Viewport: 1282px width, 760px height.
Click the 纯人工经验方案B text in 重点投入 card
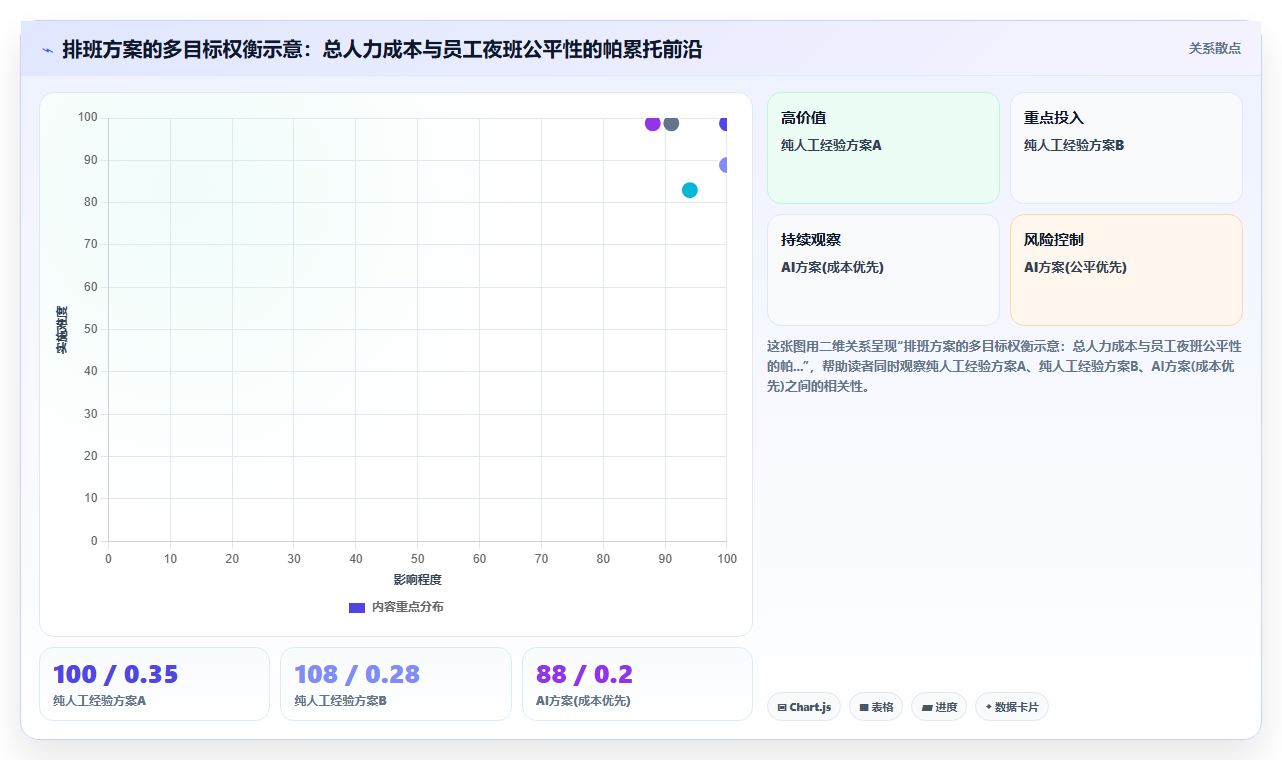pyautogui.click(x=1074, y=145)
